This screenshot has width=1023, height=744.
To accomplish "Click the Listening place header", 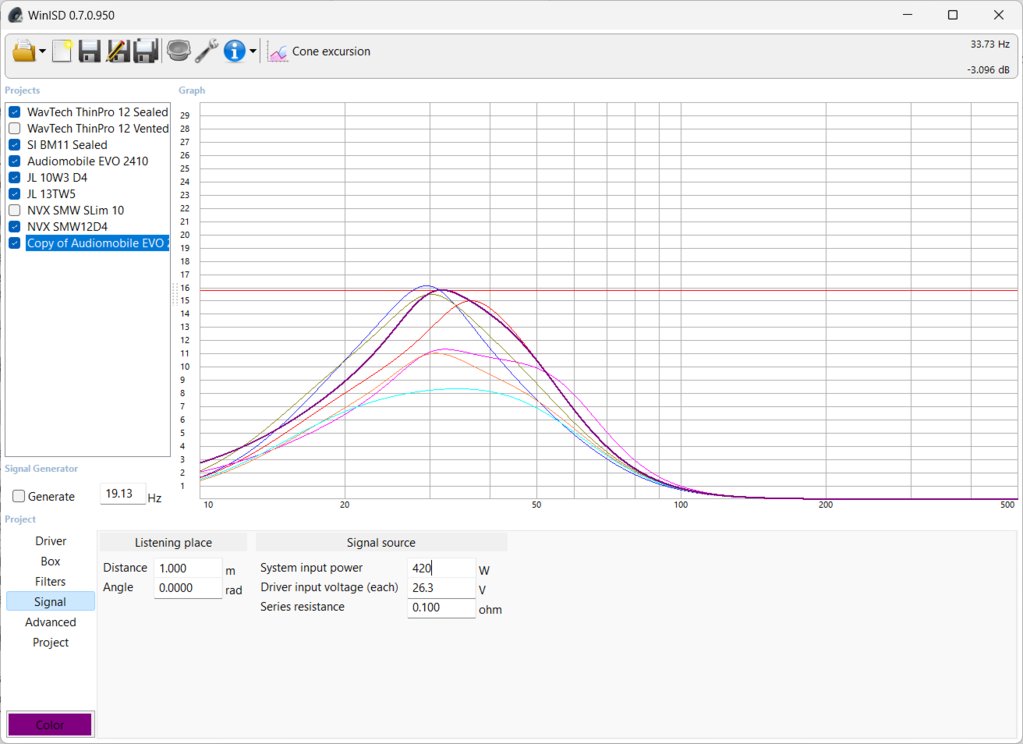I will point(173,542).
